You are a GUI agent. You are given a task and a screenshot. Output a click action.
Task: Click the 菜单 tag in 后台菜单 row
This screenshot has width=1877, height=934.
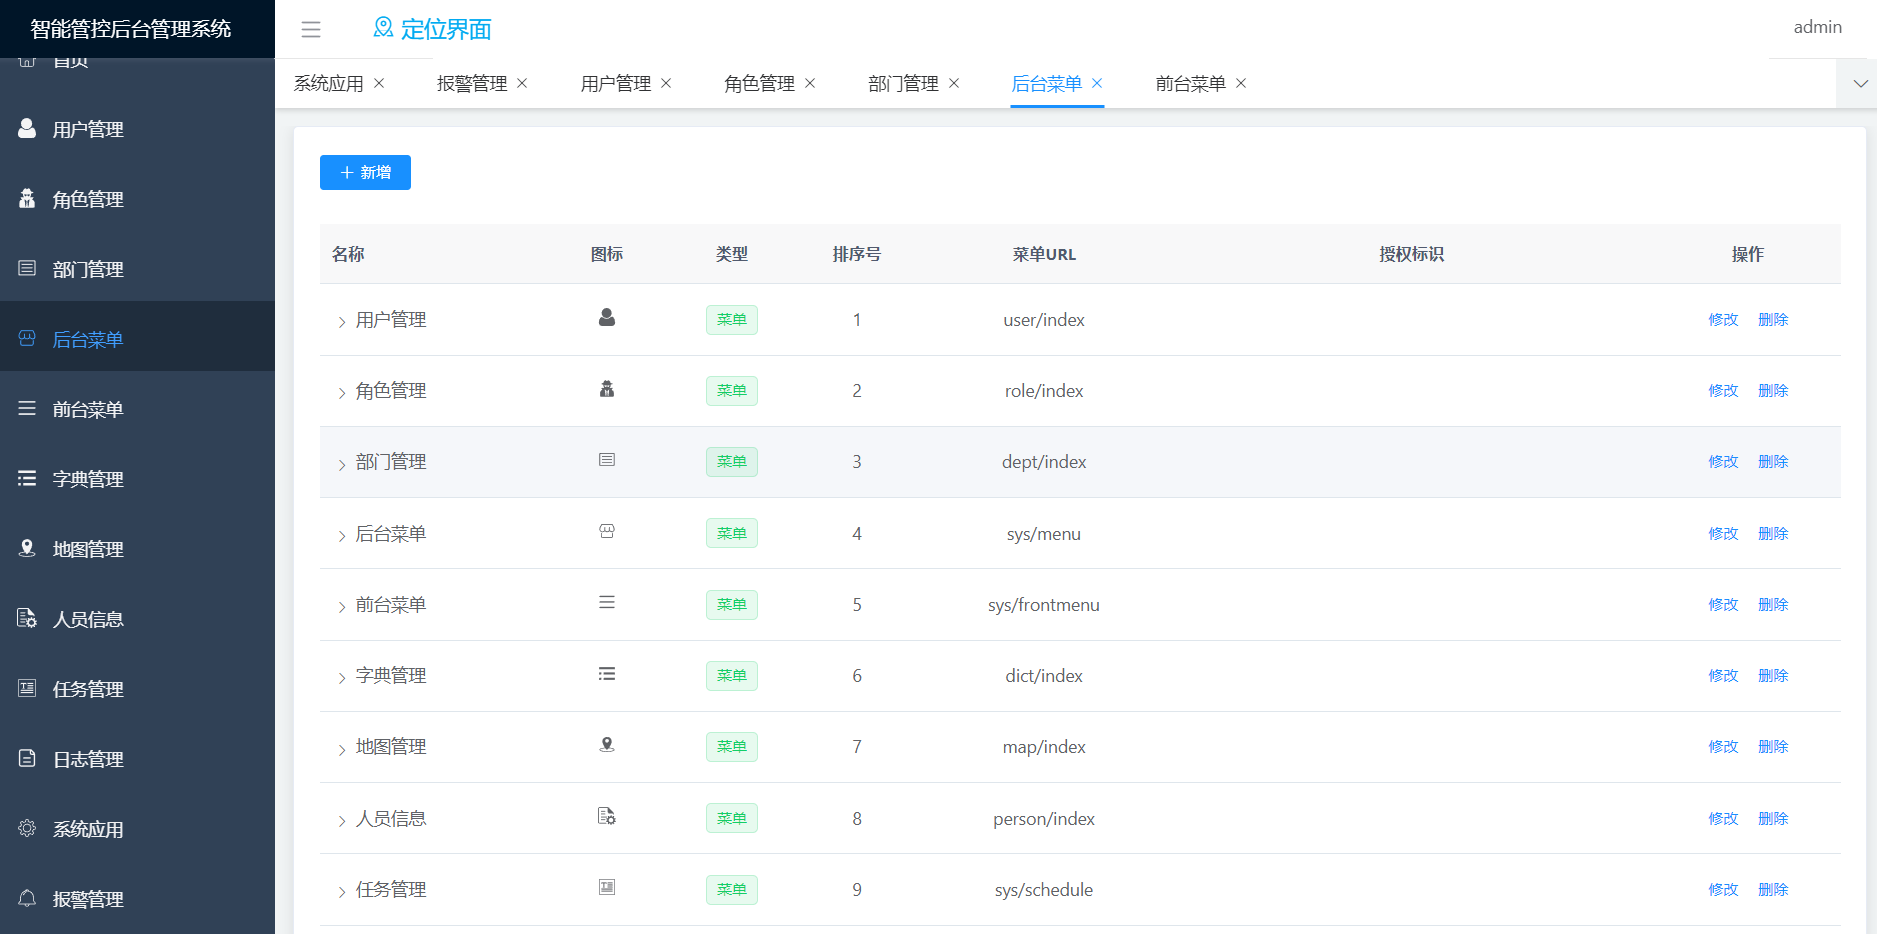732,533
